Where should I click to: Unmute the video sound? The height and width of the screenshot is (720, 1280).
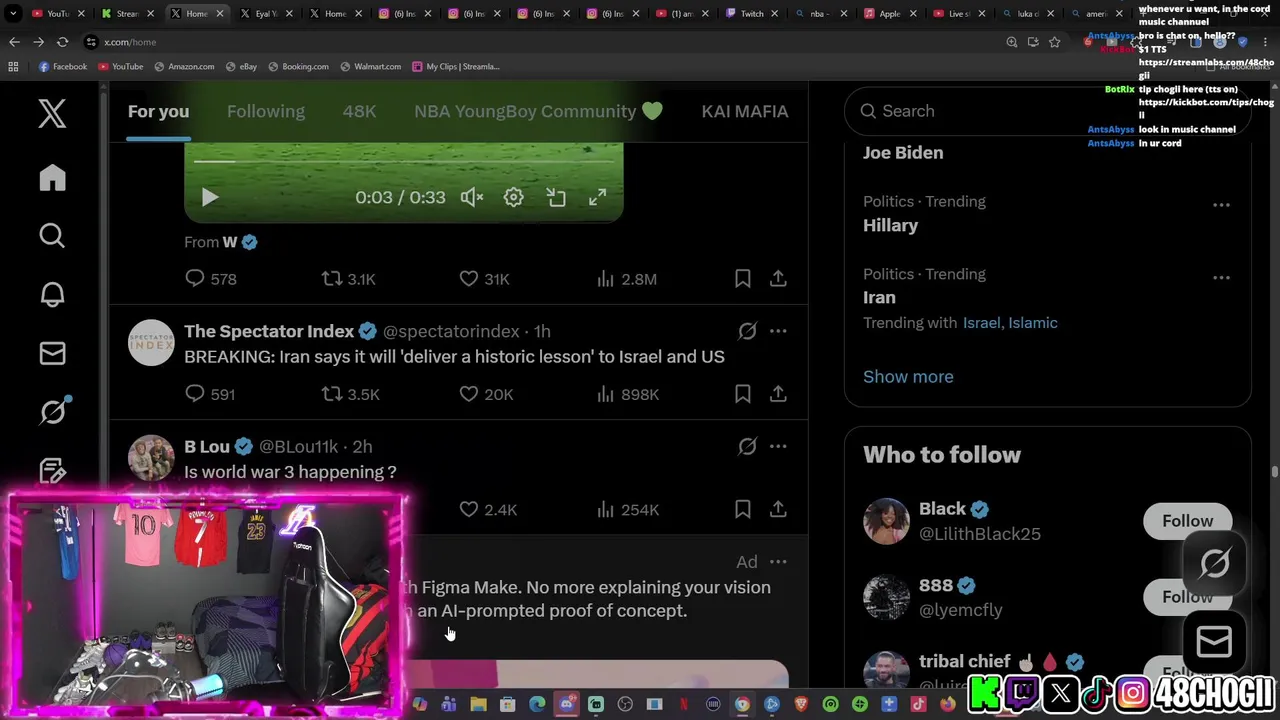click(x=471, y=197)
